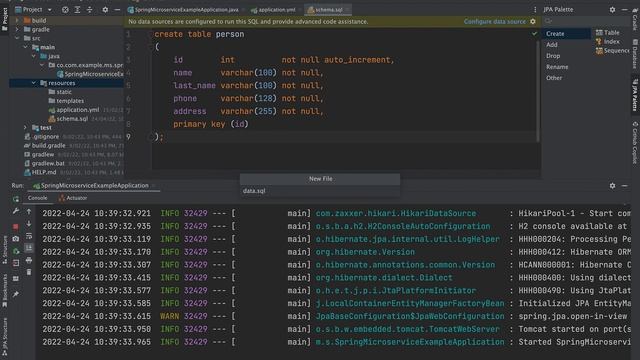The image size is (640, 360).
Task: Click the wrench icon in Run panel
Action: (x=16, y=211)
